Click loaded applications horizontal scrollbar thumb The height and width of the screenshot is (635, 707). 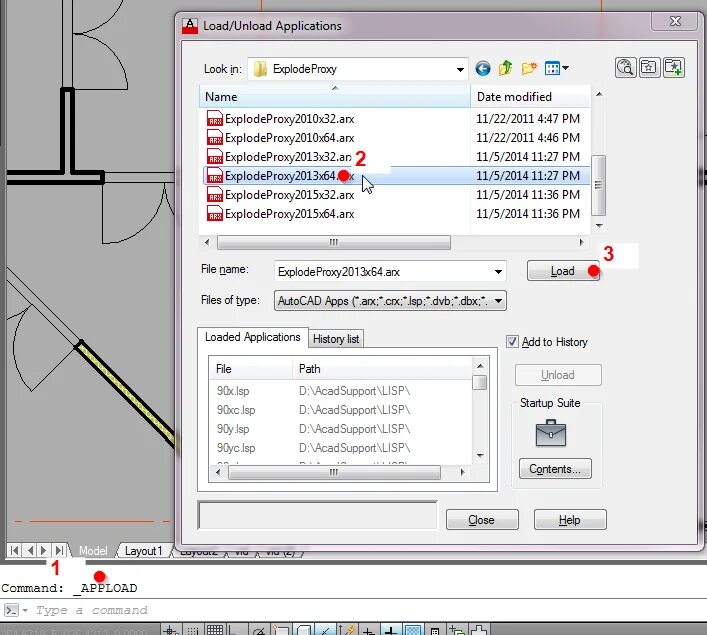point(334,472)
